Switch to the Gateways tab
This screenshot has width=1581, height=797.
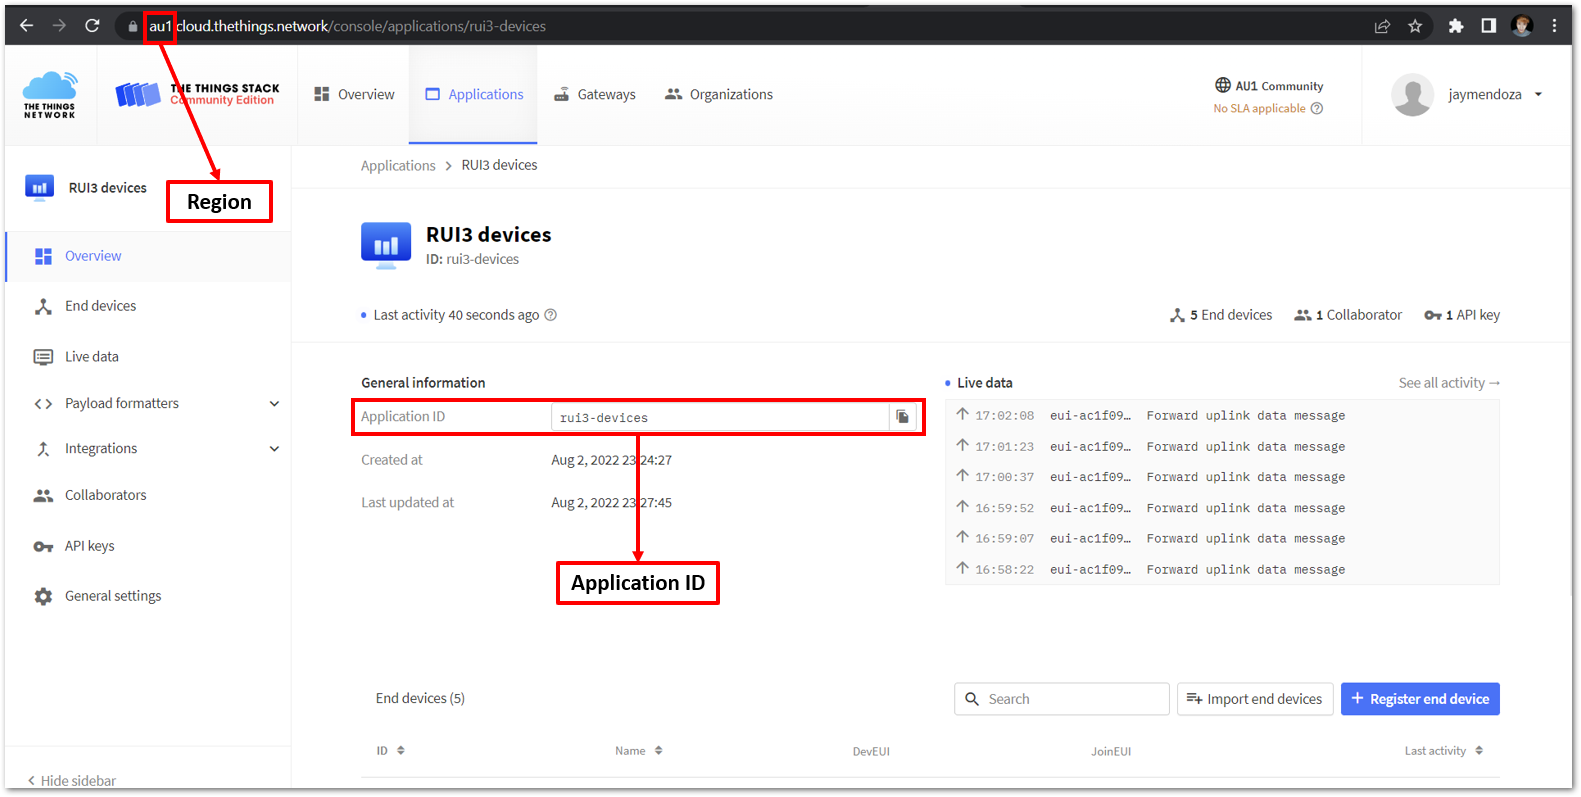pyautogui.click(x=595, y=95)
